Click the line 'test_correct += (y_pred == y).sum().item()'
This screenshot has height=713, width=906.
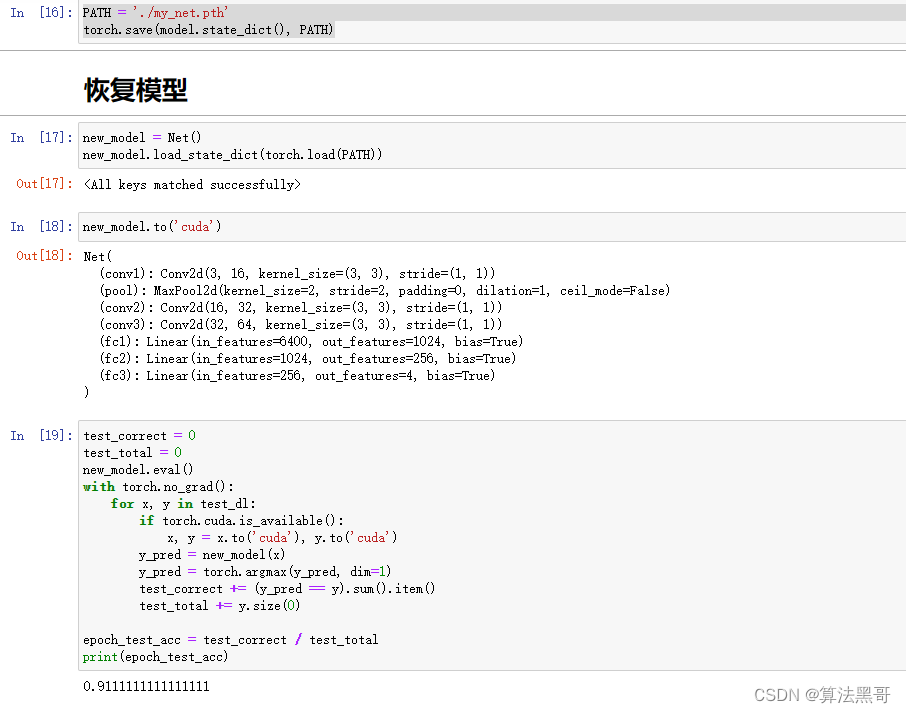pos(287,589)
